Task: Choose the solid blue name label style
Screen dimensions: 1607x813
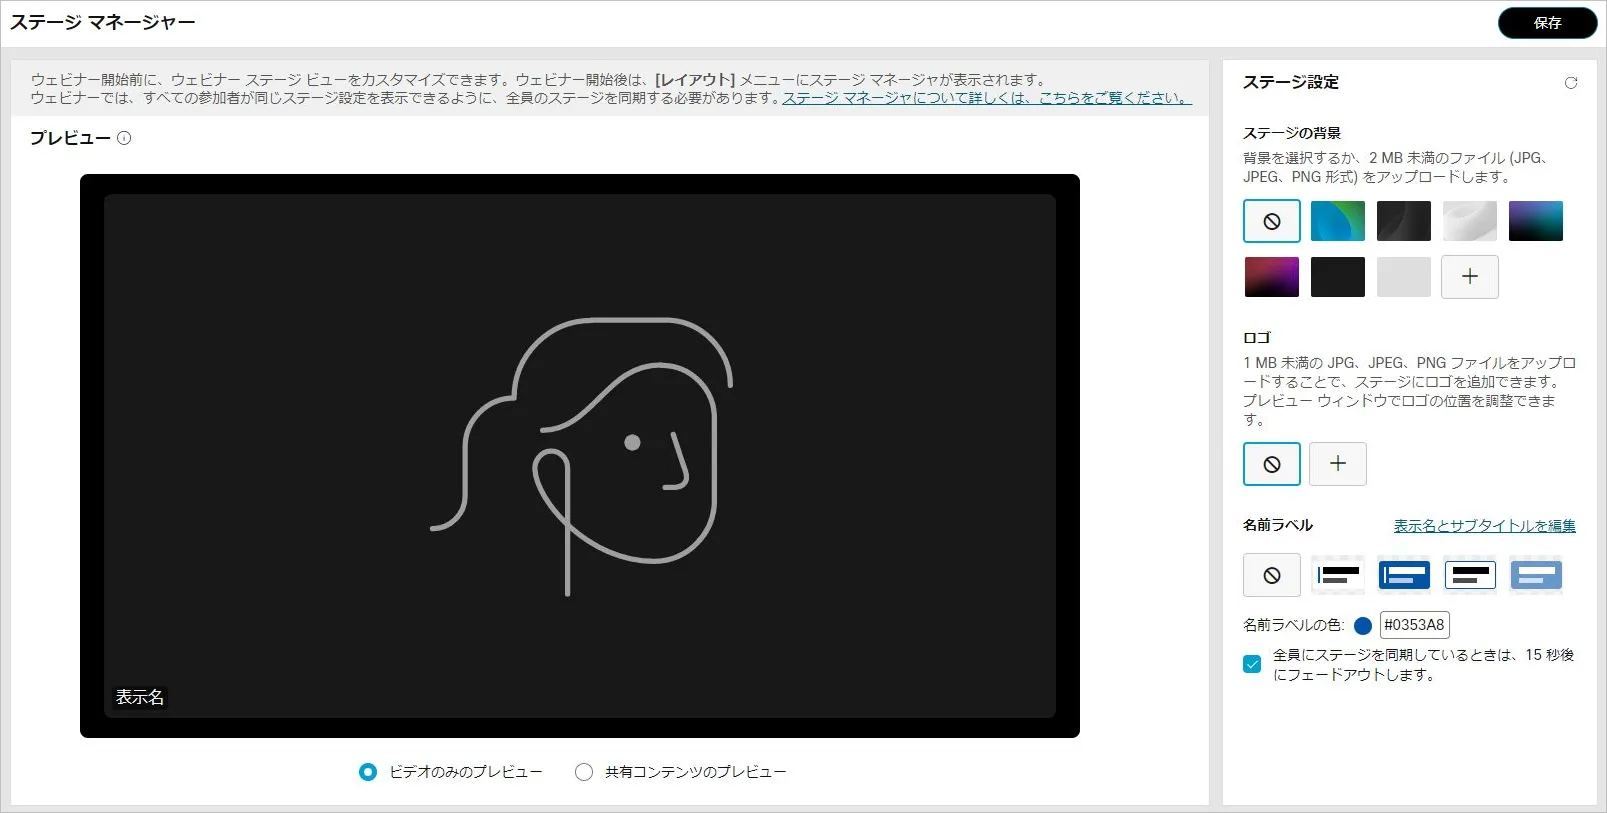Action: tap(1403, 575)
